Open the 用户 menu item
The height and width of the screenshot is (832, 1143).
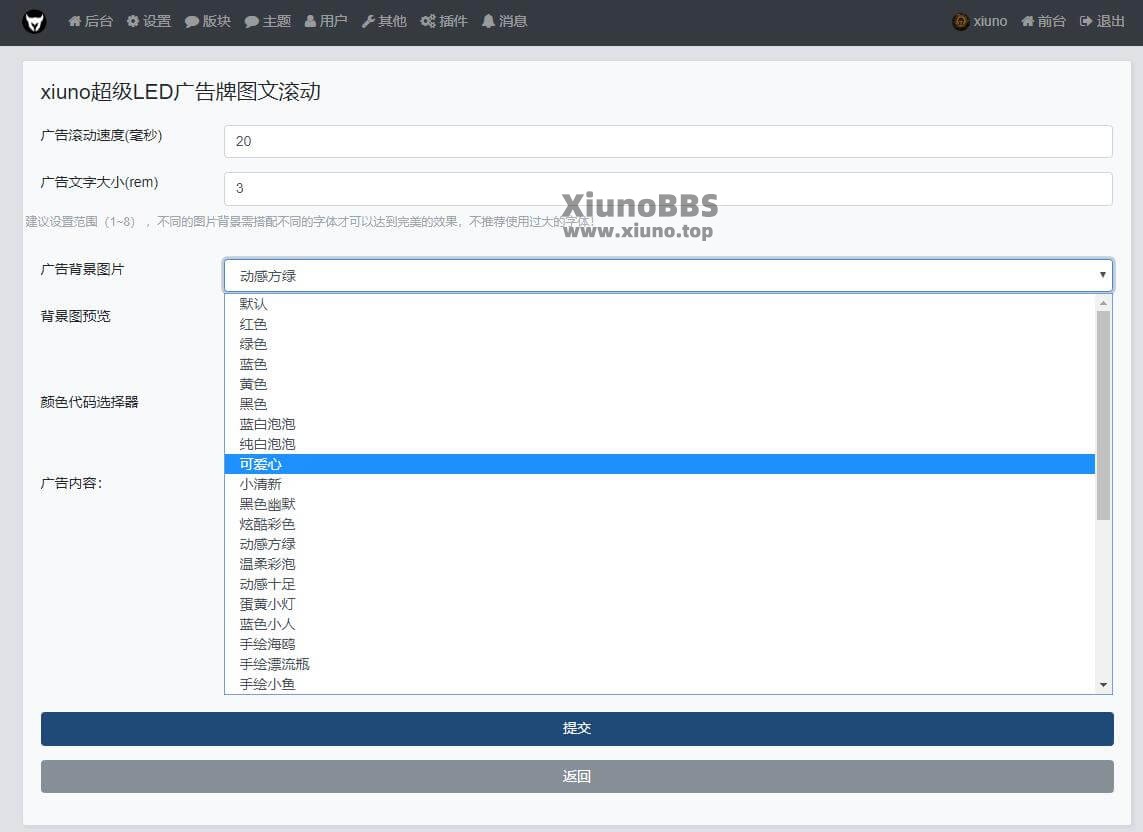pos(327,21)
